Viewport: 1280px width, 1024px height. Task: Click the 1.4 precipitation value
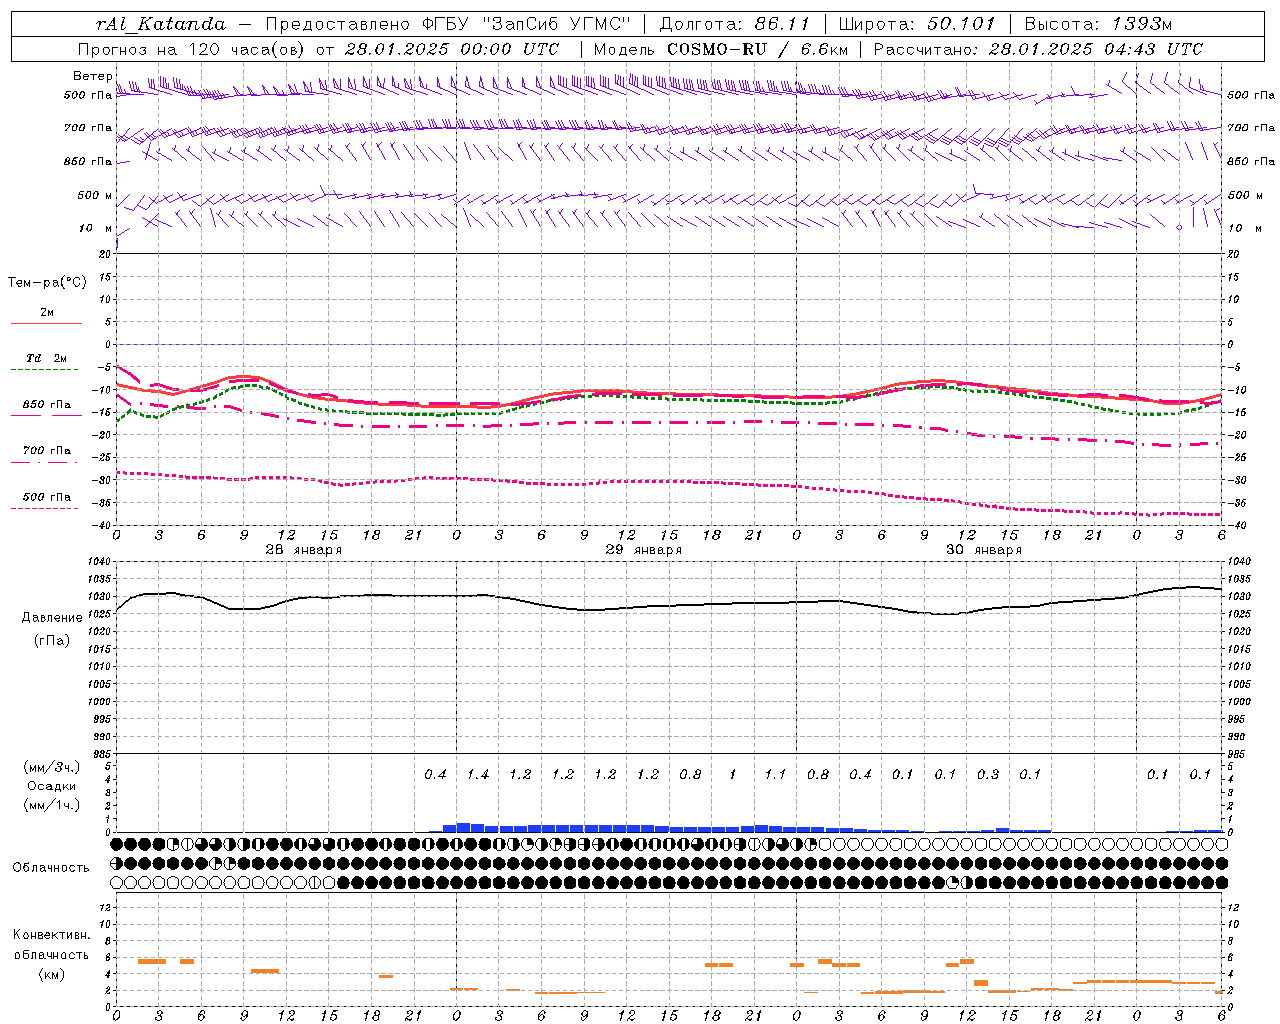478,775
